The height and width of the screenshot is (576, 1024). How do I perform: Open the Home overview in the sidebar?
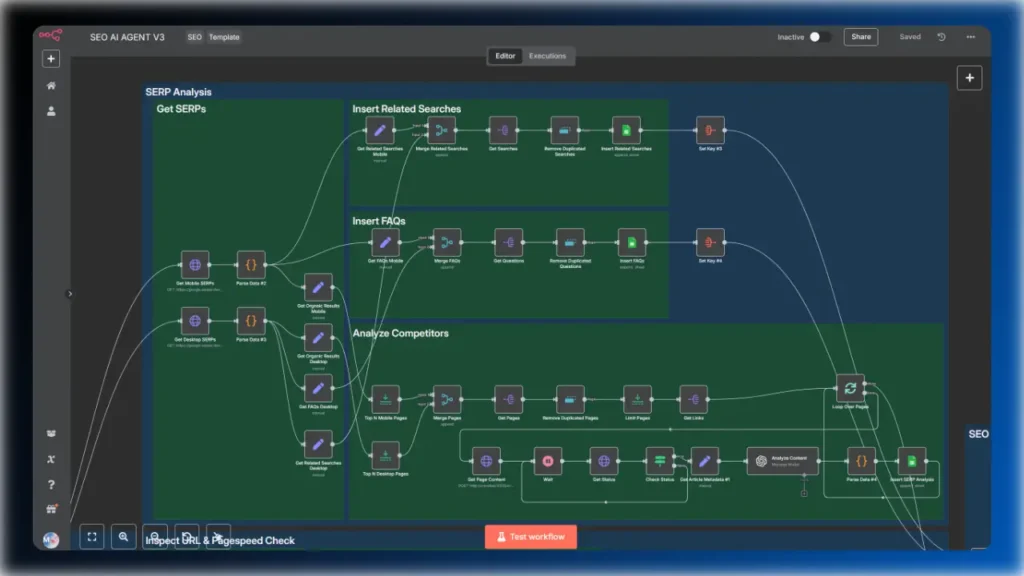click(x=51, y=86)
